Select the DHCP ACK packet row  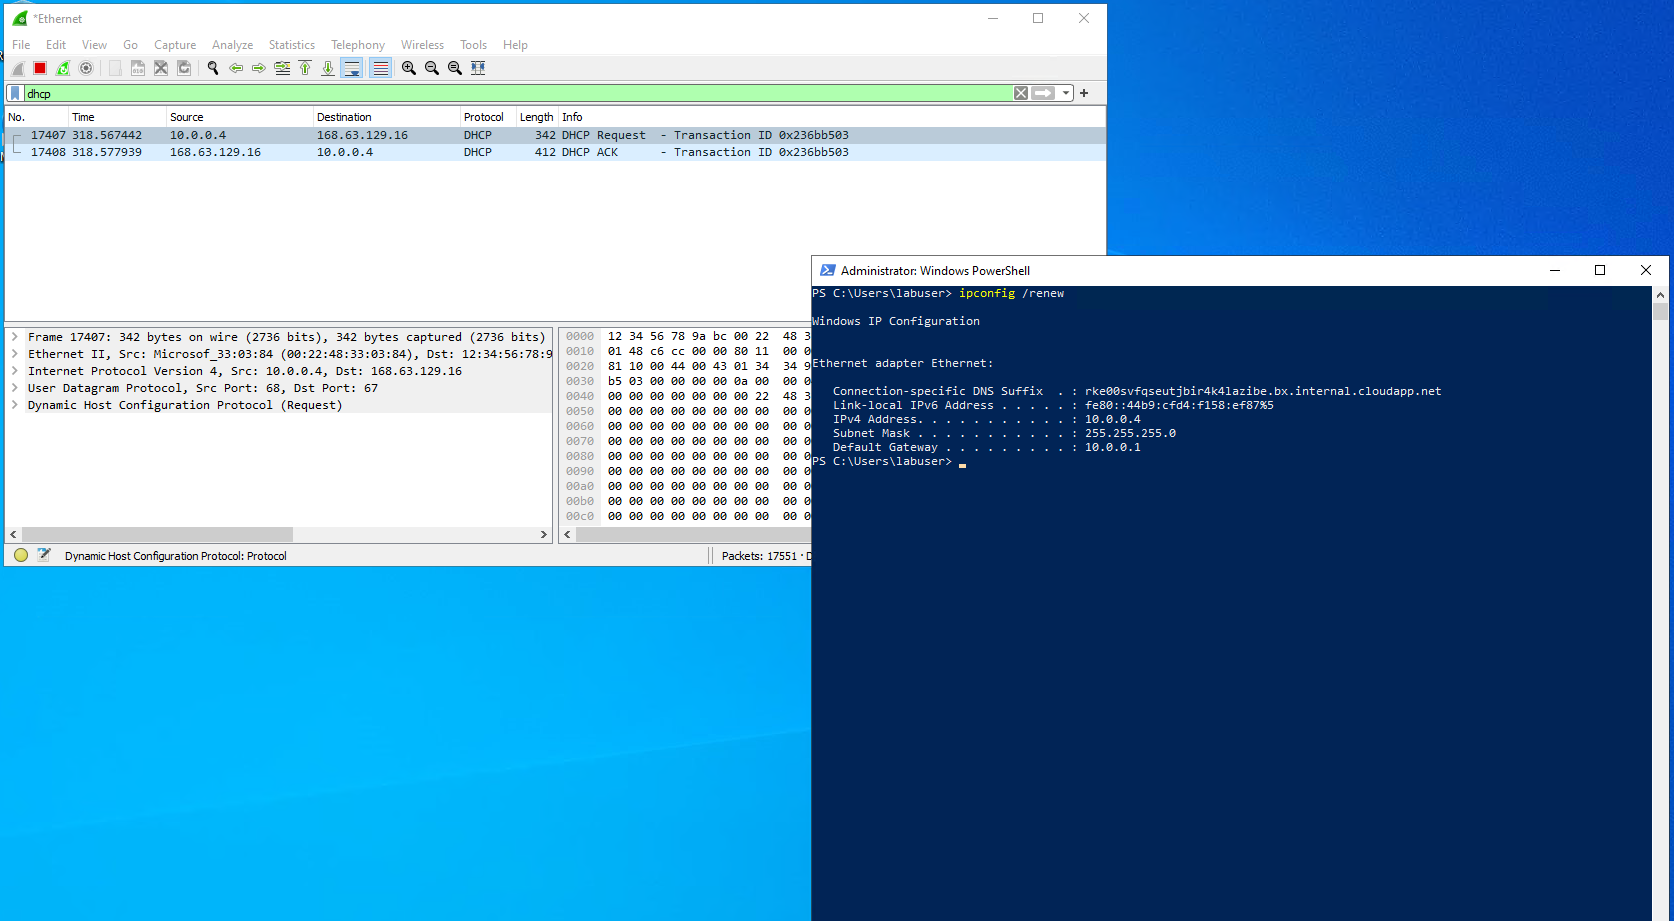coord(300,151)
